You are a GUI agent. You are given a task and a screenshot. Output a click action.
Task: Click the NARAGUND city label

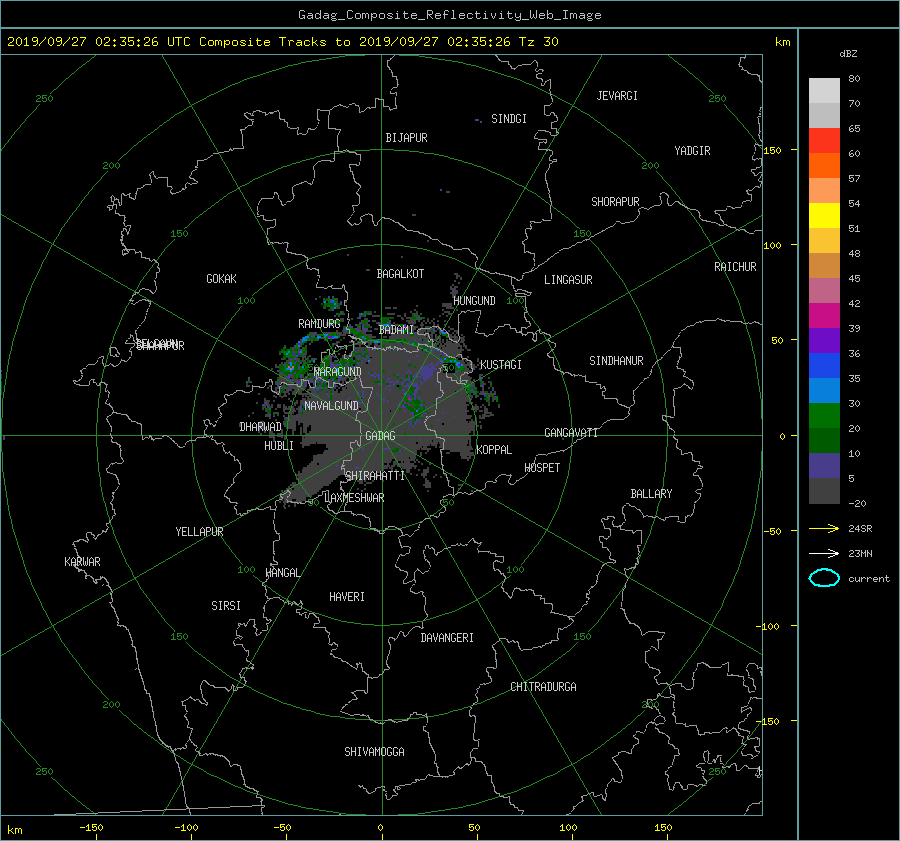(338, 372)
